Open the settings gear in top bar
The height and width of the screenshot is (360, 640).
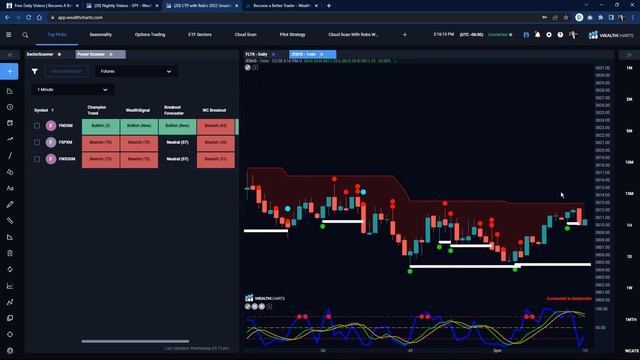[x=549, y=35]
